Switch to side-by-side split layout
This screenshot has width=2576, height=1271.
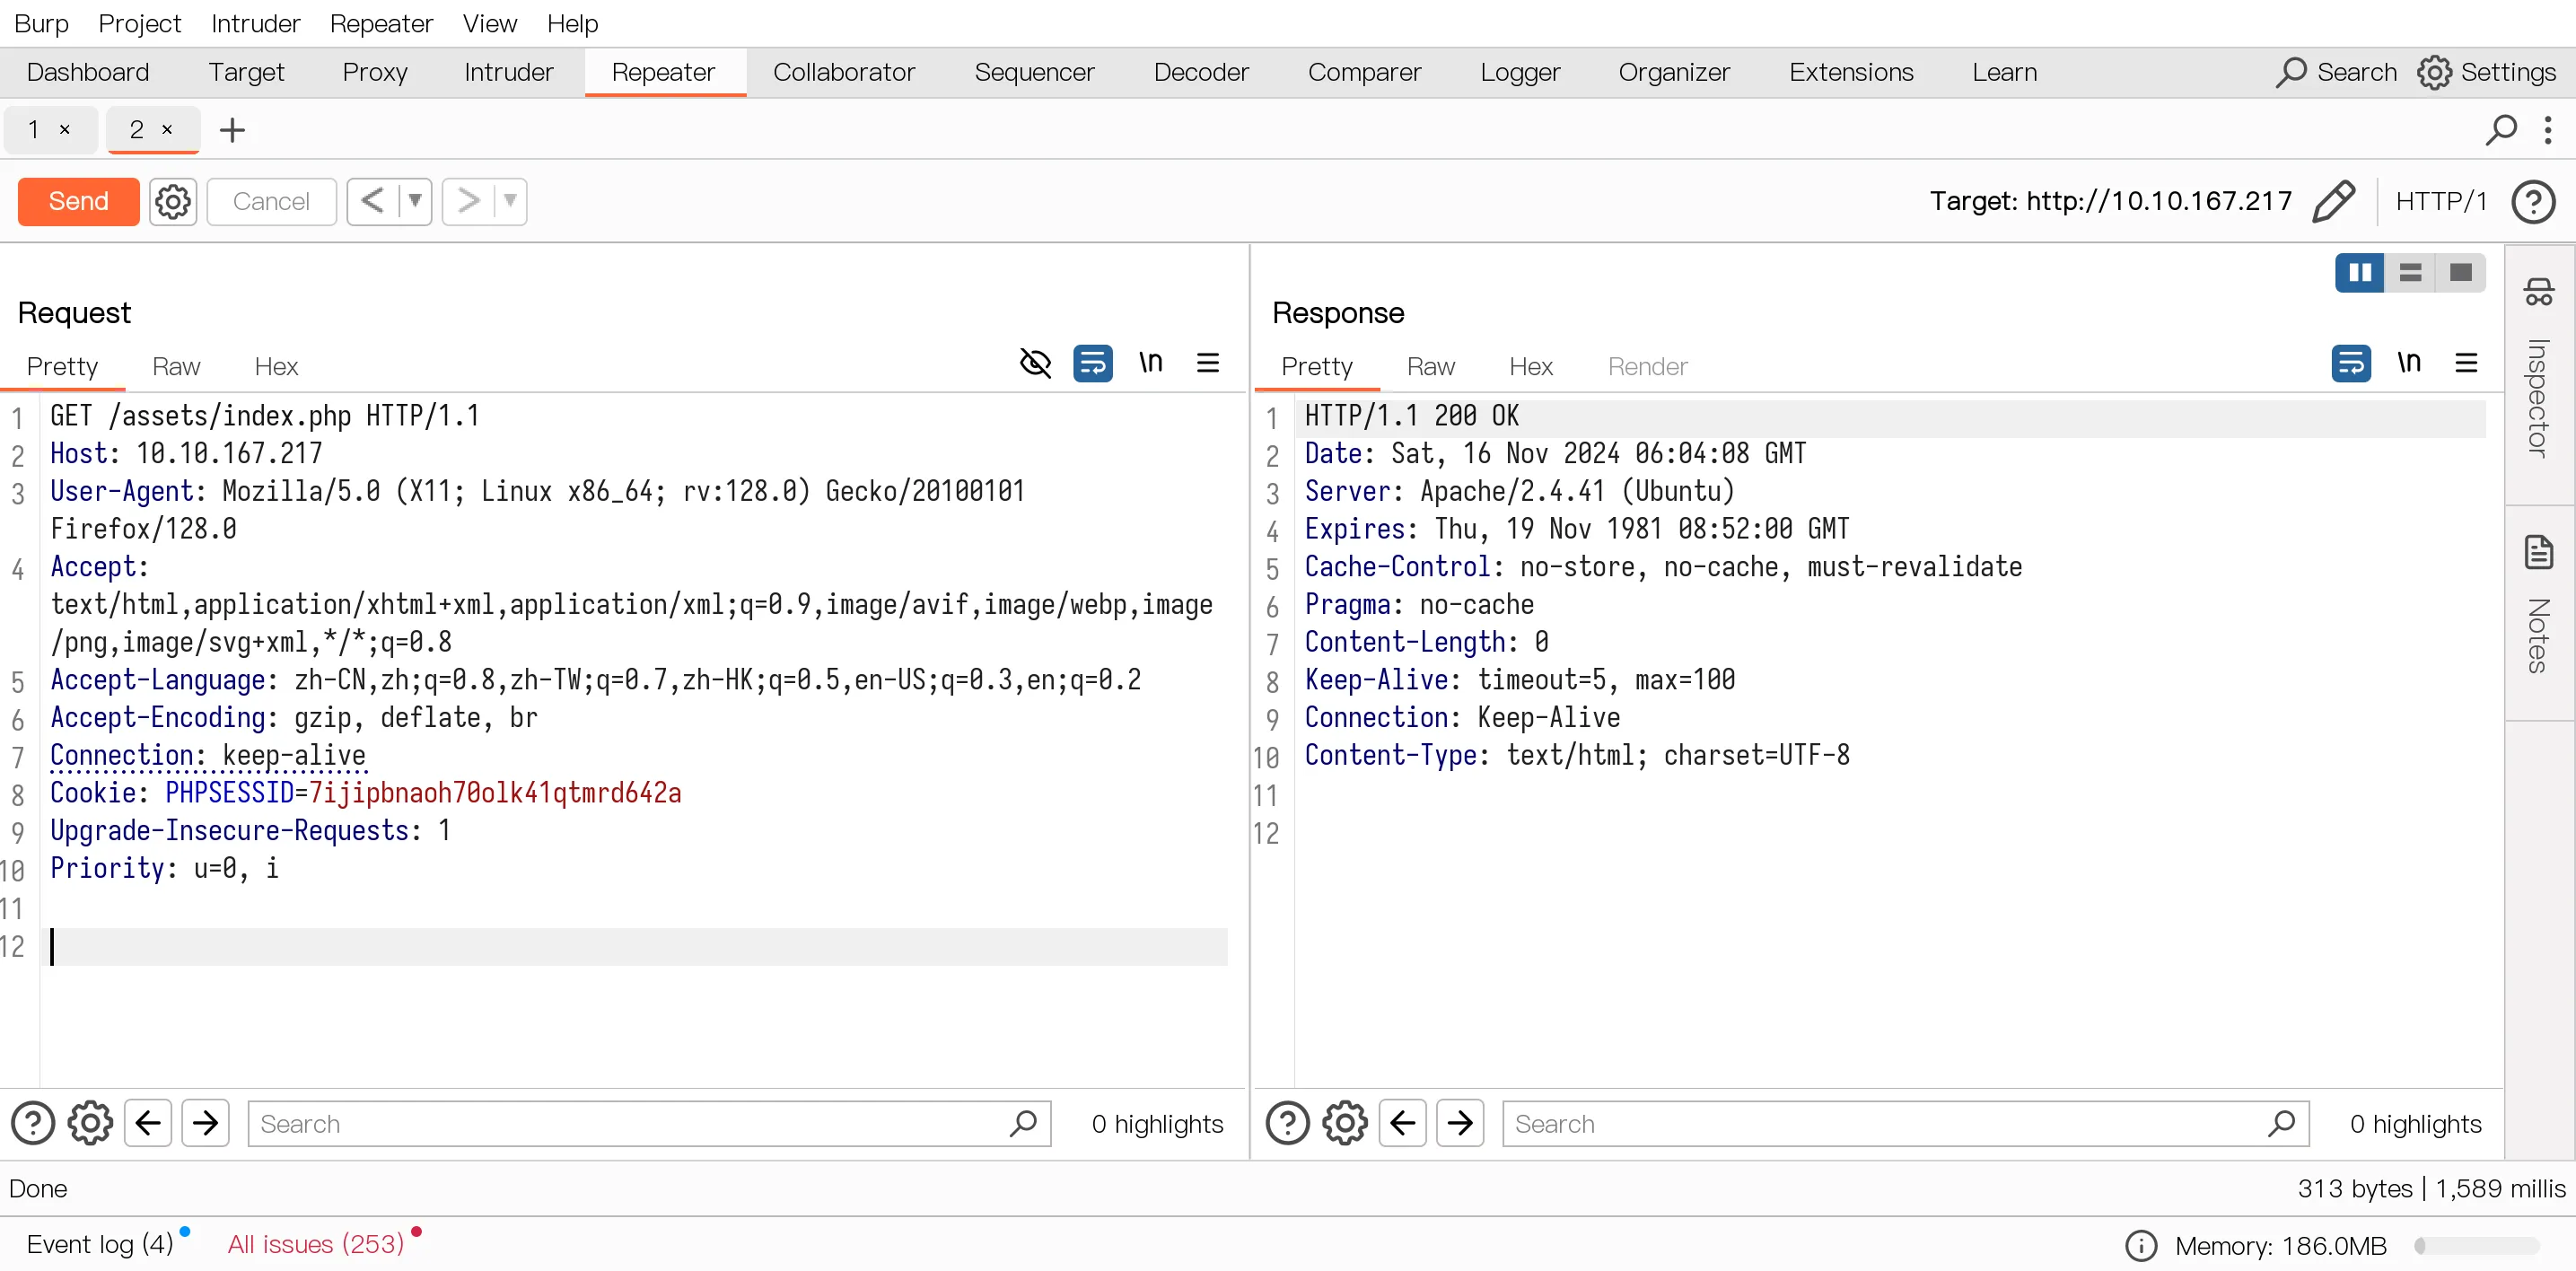click(x=2359, y=272)
